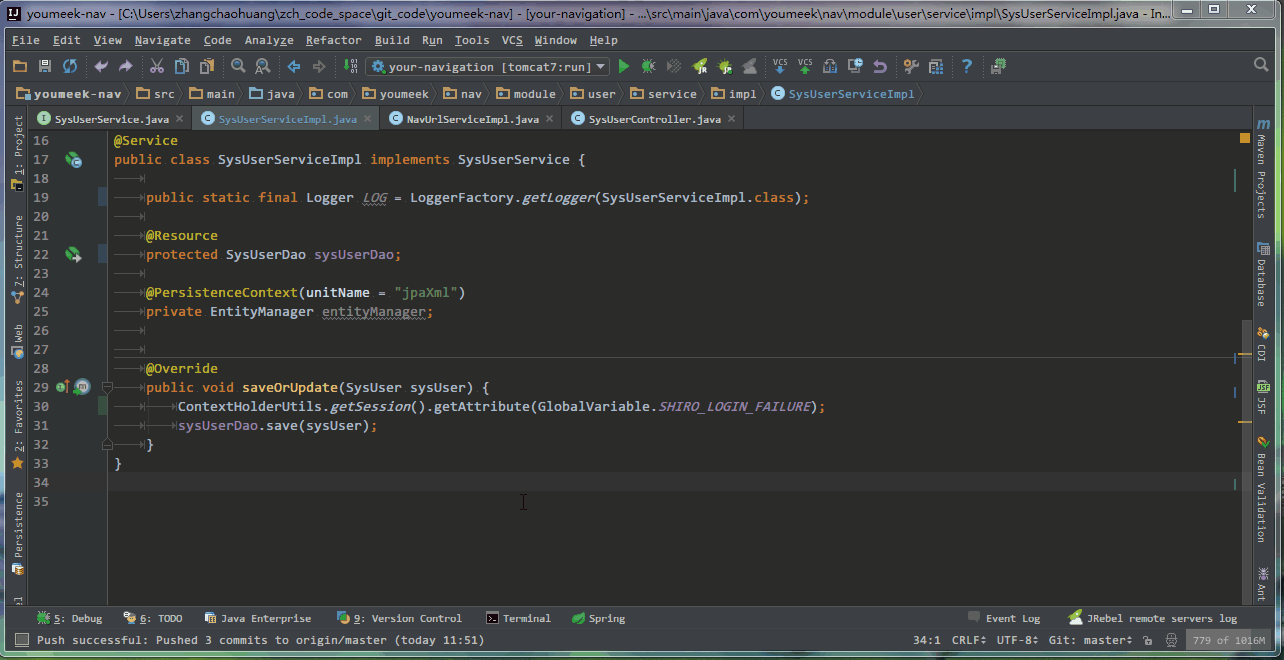Open the Terminal tool window button
This screenshot has width=1284, height=660.
[x=518, y=618]
